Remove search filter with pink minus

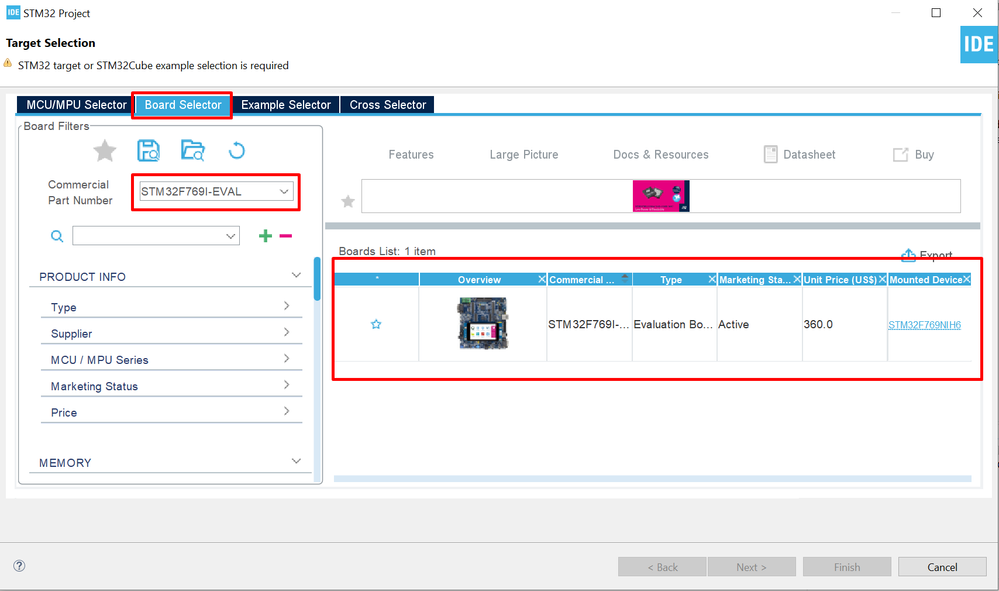[x=285, y=236]
